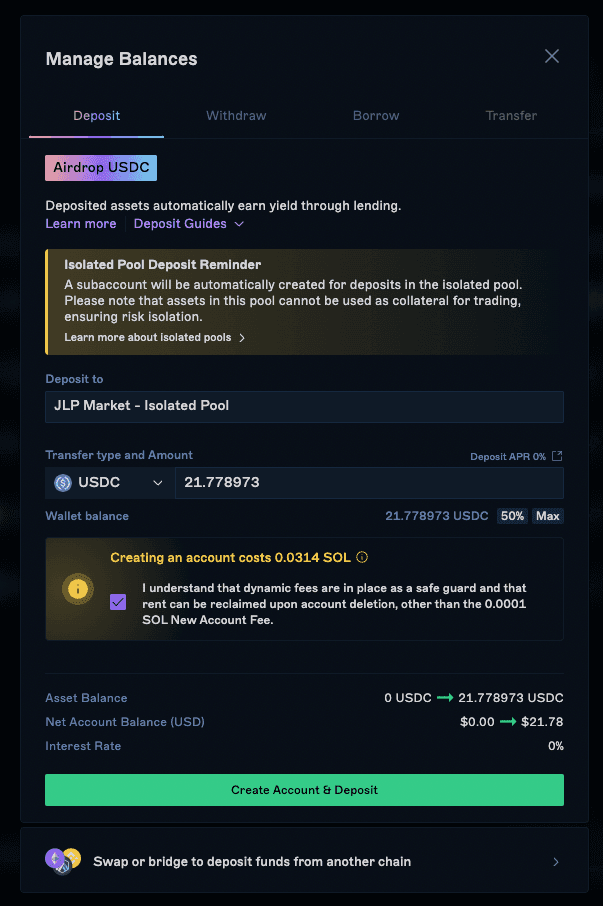This screenshot has height=906, width=603.
Task: Expand the Deposit Guides dropdown
Action: click(x=188, y=224)
